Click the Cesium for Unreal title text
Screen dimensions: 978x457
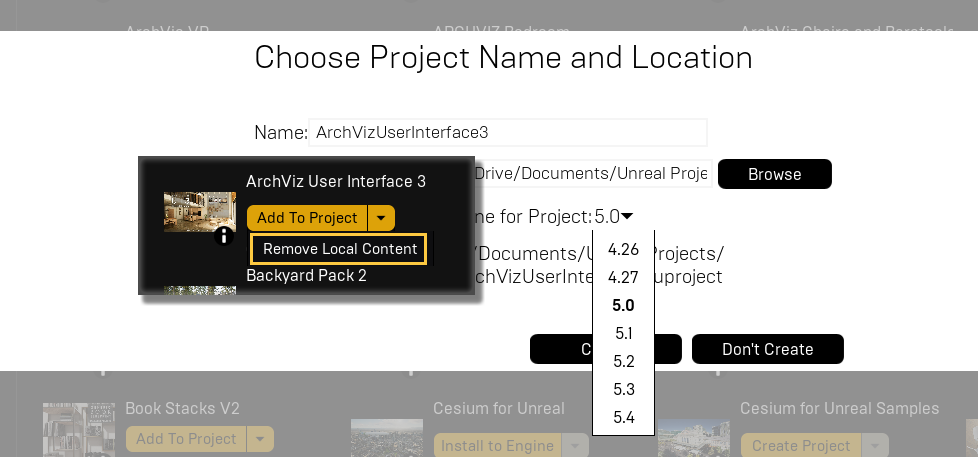pos(499,408)
